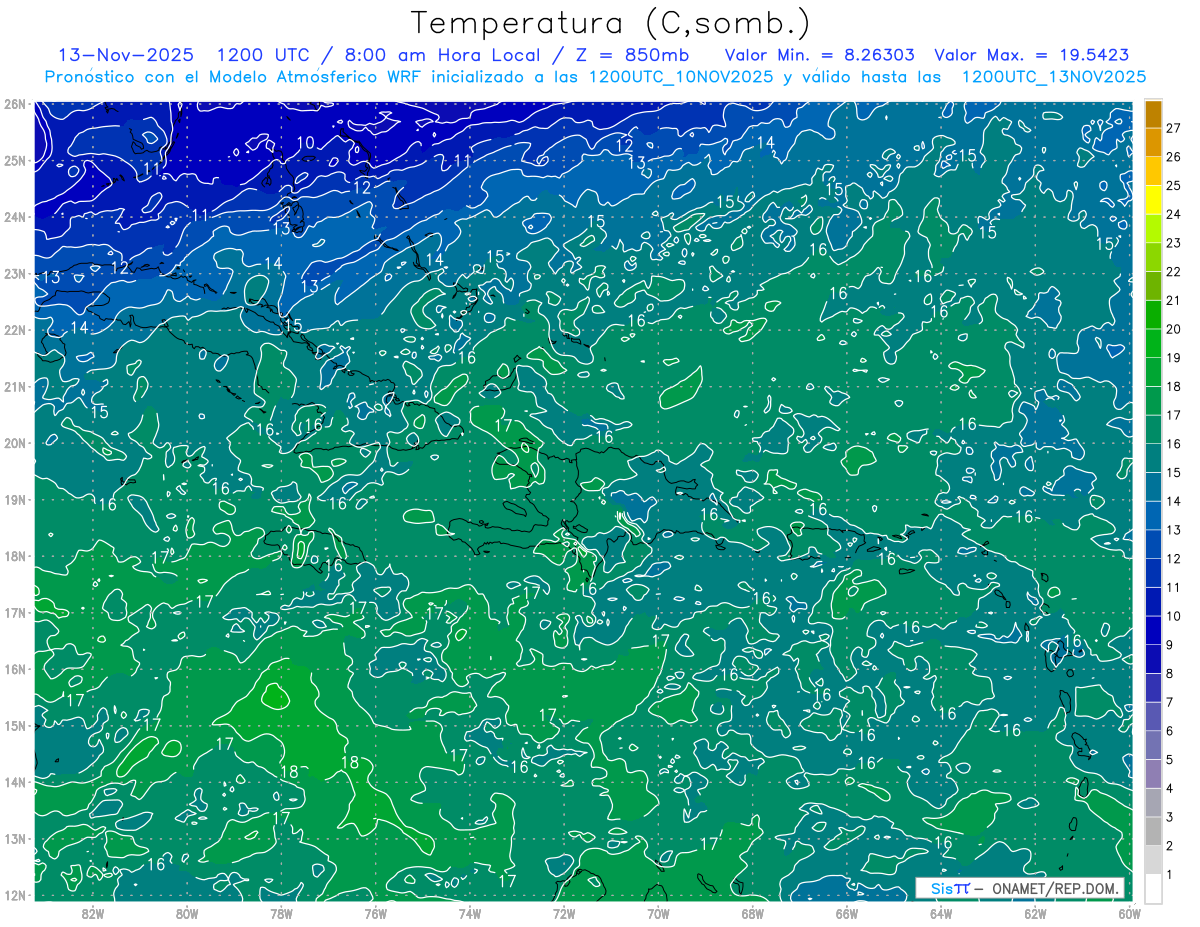Click the initialization time '1200UTC_10NOV2025'
The height and width of the screenshot is (927, 1200).
[681, 77]
